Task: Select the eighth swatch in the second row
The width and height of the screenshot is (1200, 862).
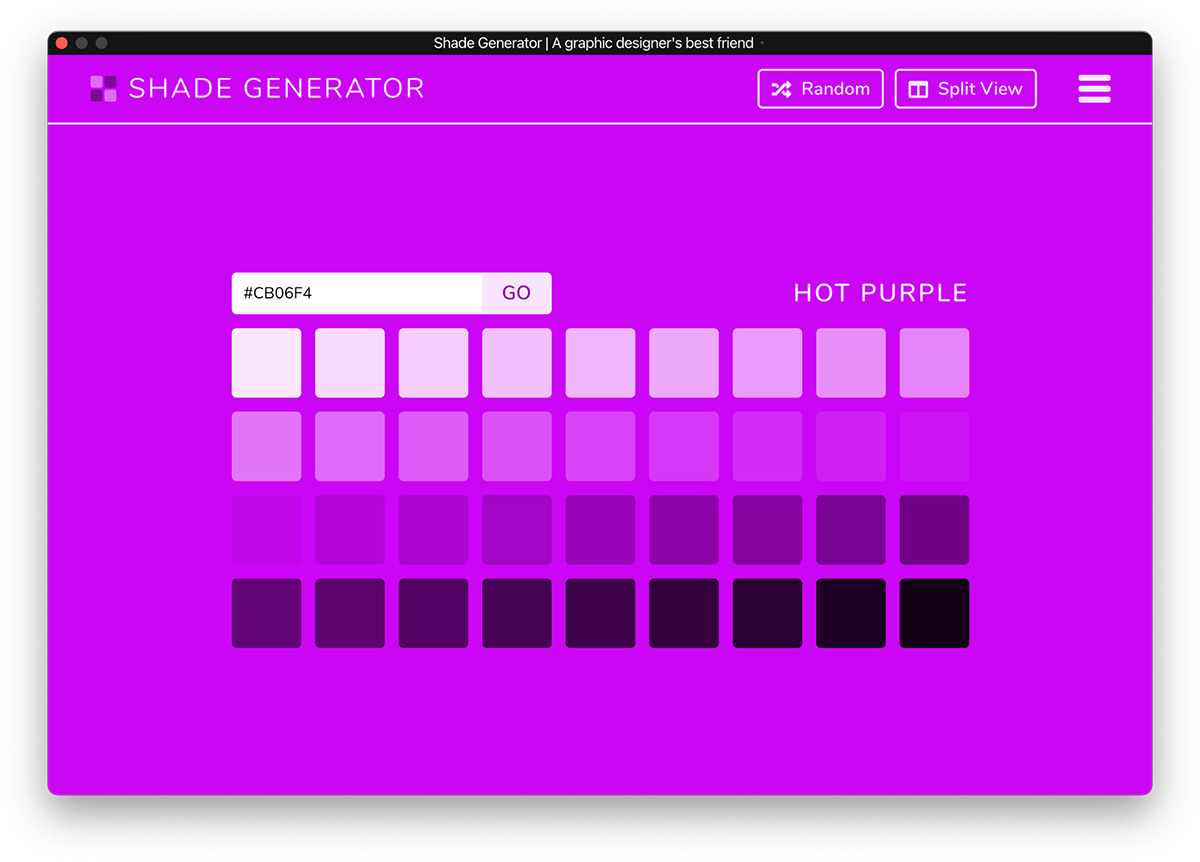Action: tap(851, 446)
